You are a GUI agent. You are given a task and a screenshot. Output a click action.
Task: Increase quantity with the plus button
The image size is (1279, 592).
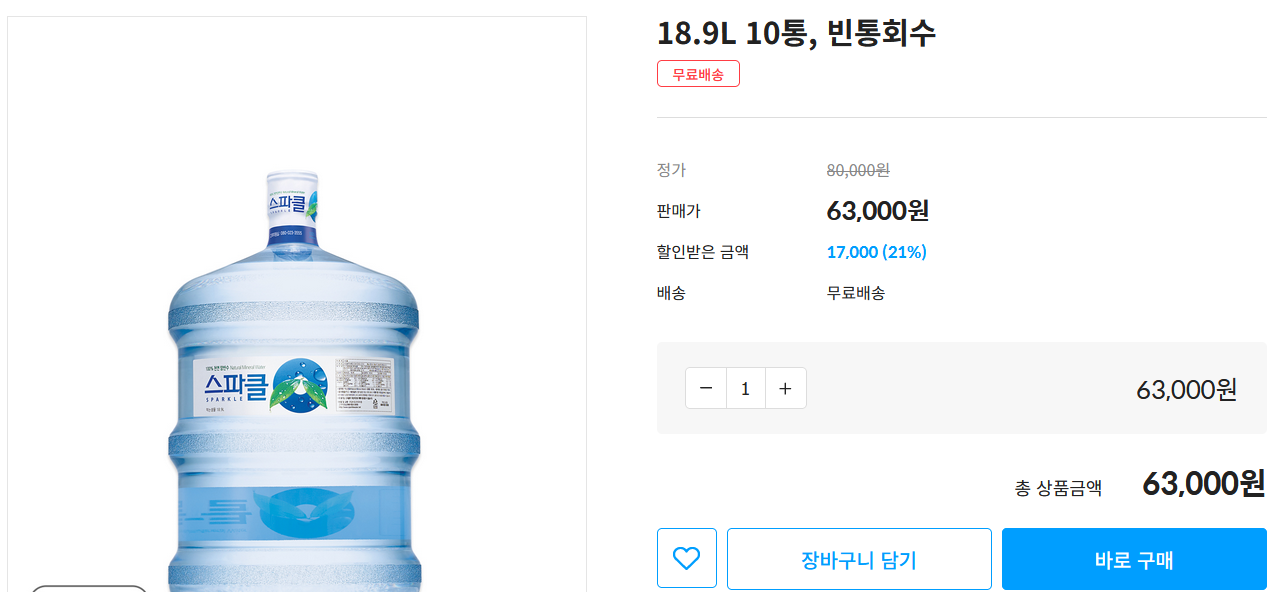pos(785,388)
